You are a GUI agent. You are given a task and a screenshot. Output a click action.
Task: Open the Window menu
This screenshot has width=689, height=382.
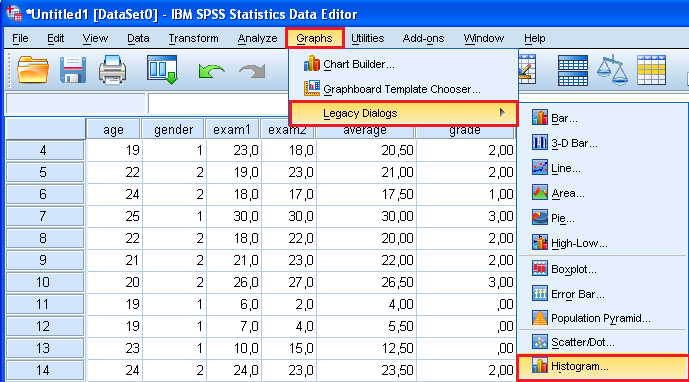(483, 38)
